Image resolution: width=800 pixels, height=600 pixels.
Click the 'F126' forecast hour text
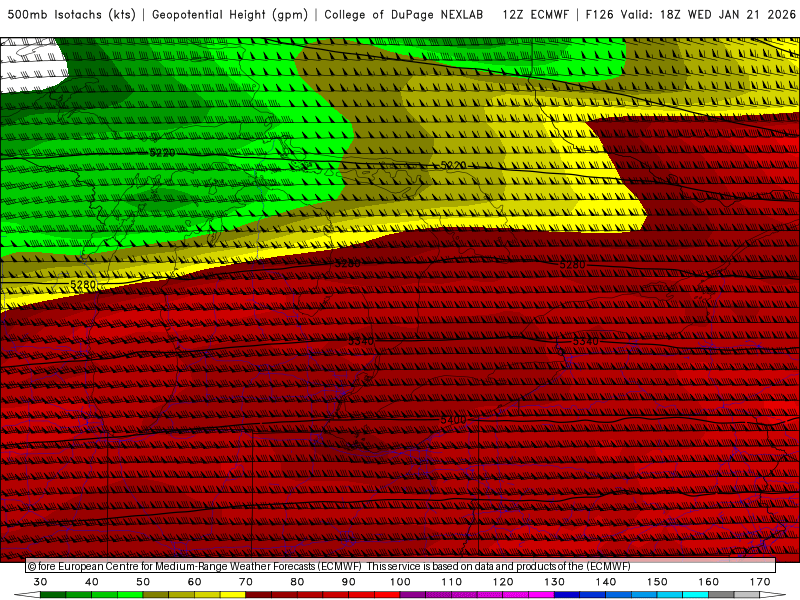[599, 15]
